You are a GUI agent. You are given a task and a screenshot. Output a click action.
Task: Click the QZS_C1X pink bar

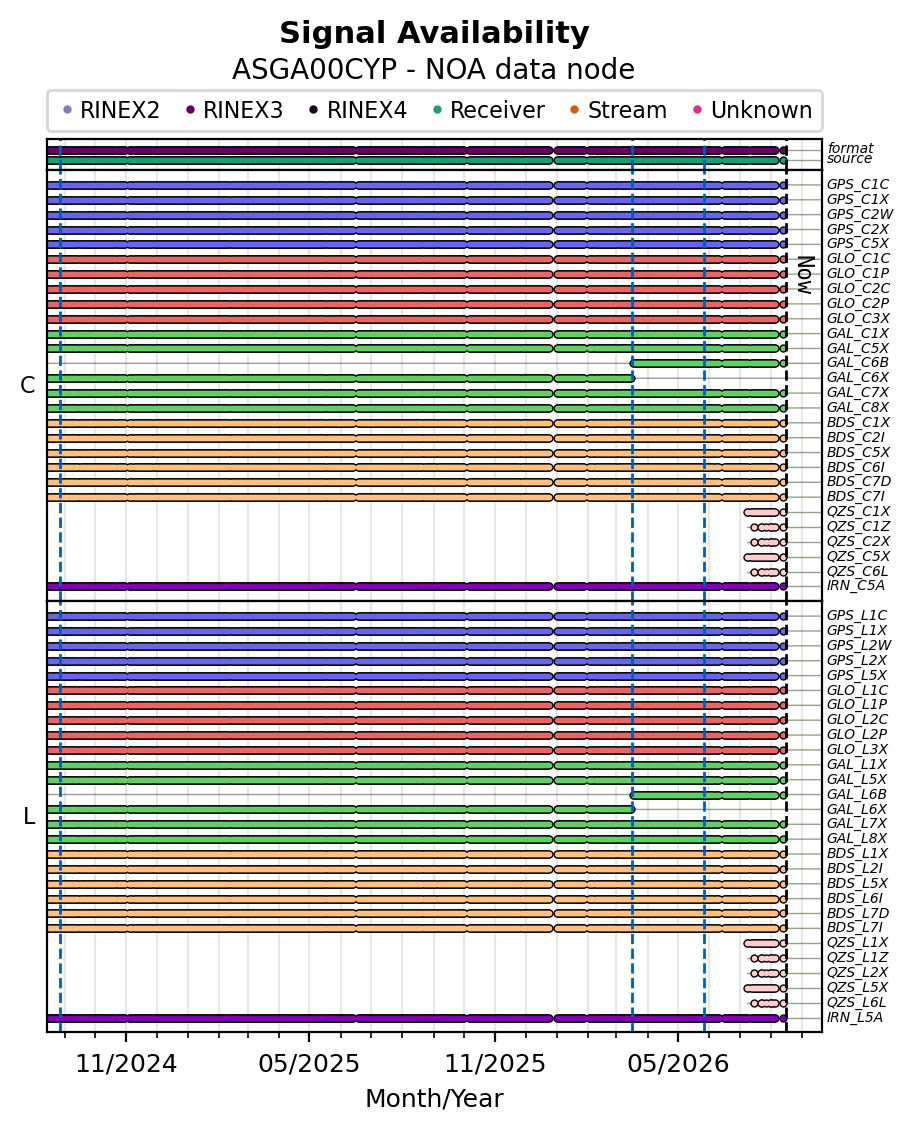(x=762, y=512)
